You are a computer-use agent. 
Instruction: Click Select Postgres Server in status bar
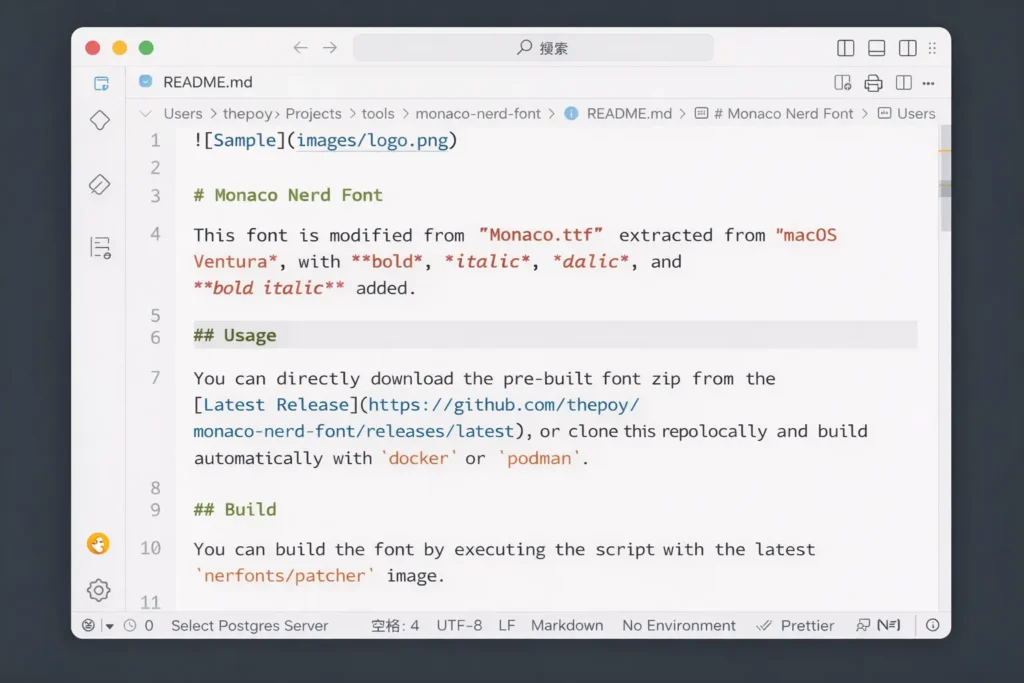pos(249,625)
